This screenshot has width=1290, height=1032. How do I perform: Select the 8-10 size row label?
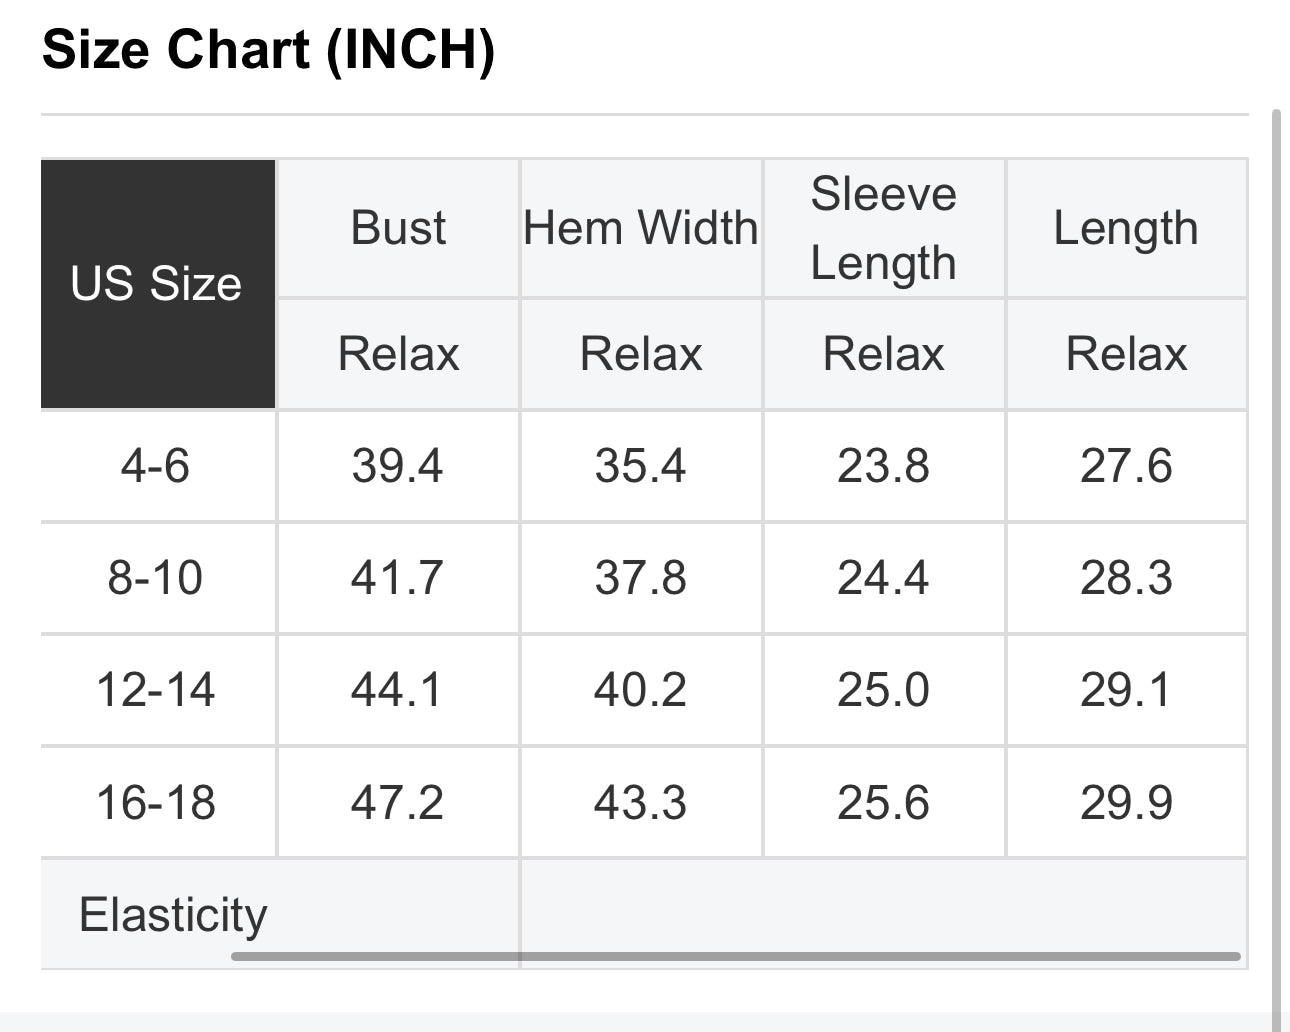[156, 578]
